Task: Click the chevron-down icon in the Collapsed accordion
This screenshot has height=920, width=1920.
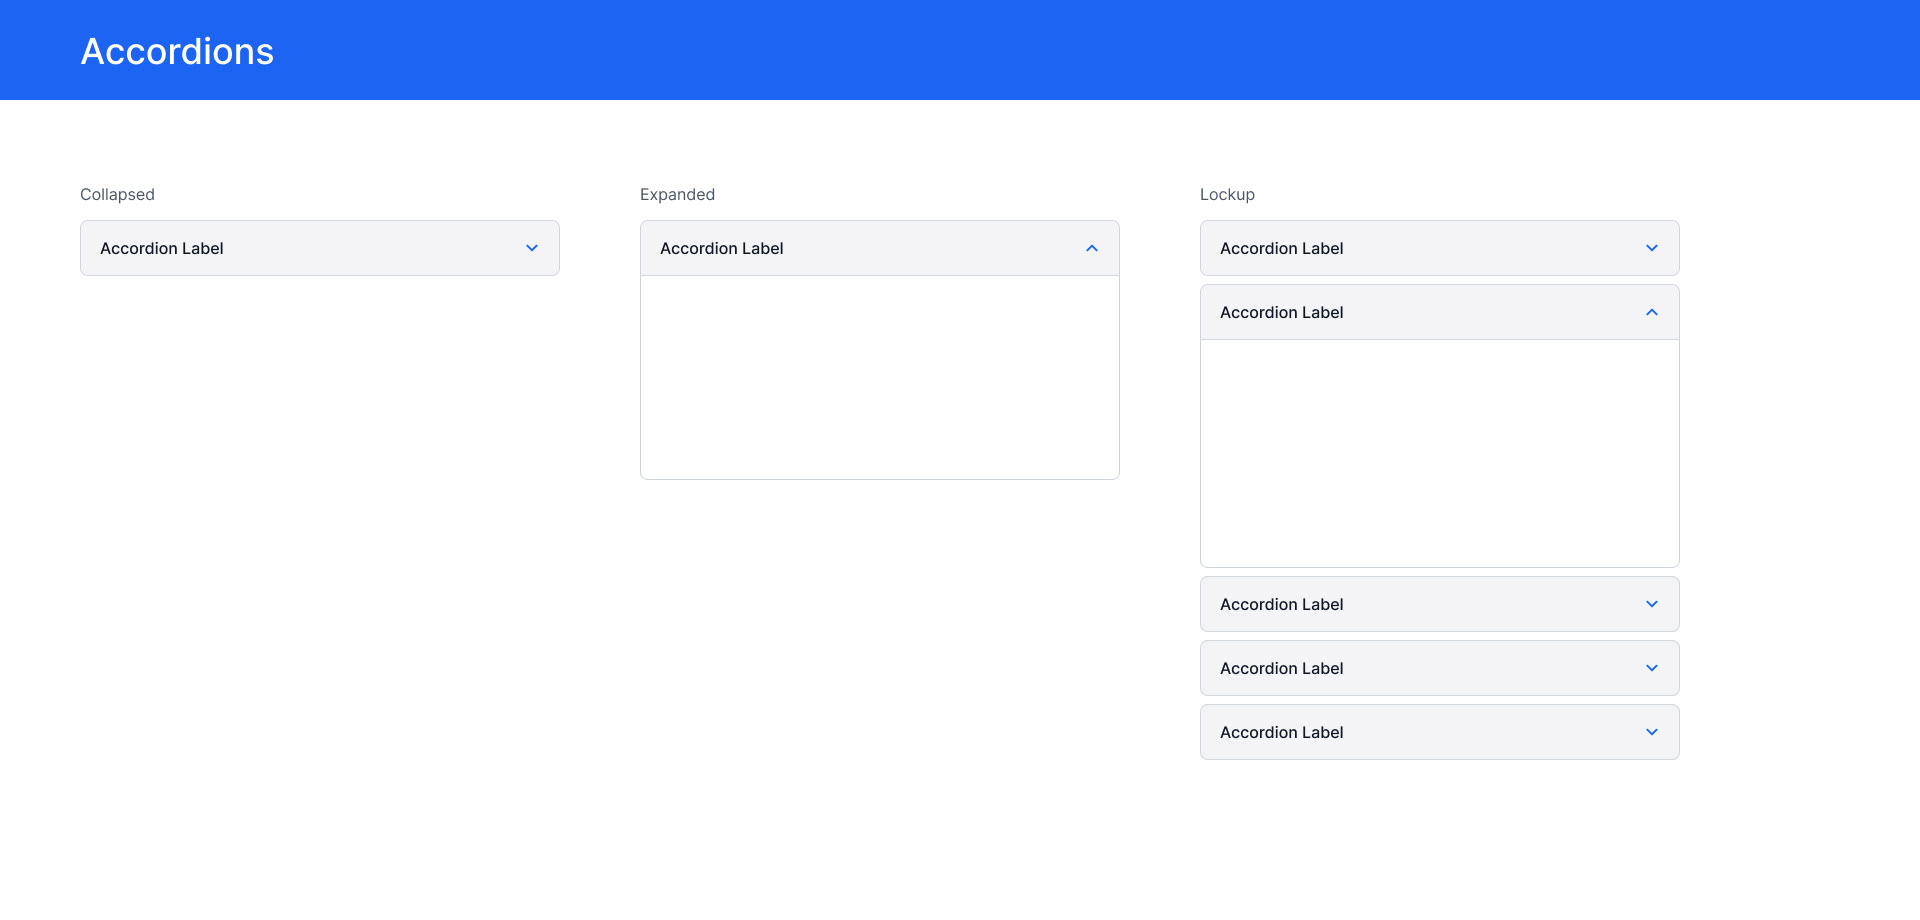Action: coord(532,248)
